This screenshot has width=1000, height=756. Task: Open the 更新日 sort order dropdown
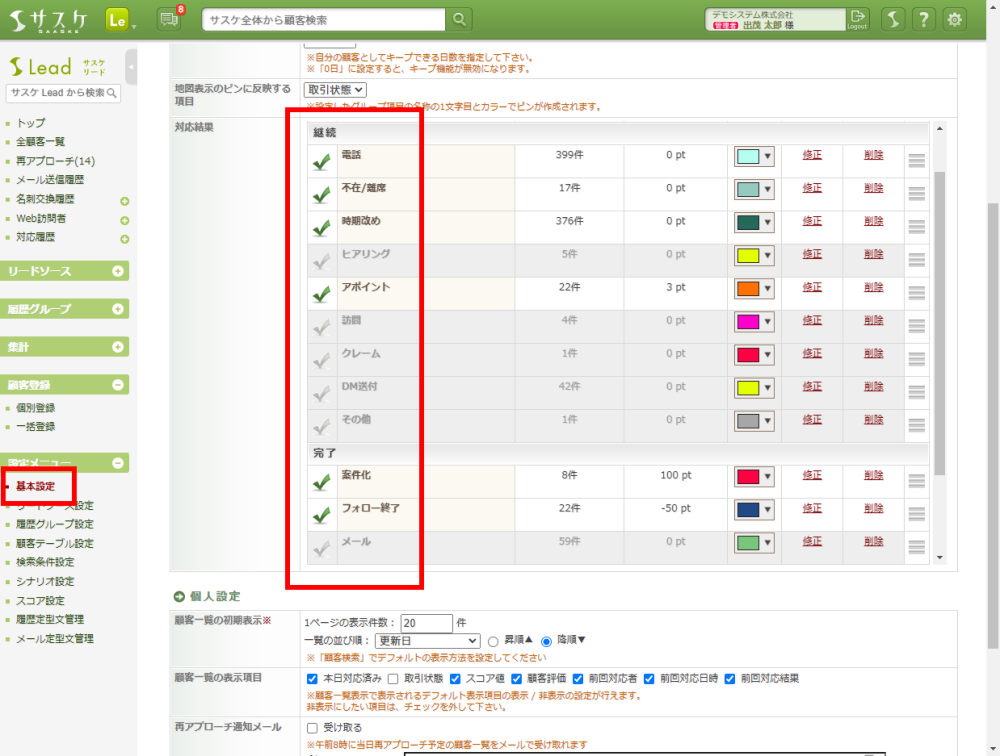tap(428, 641)
